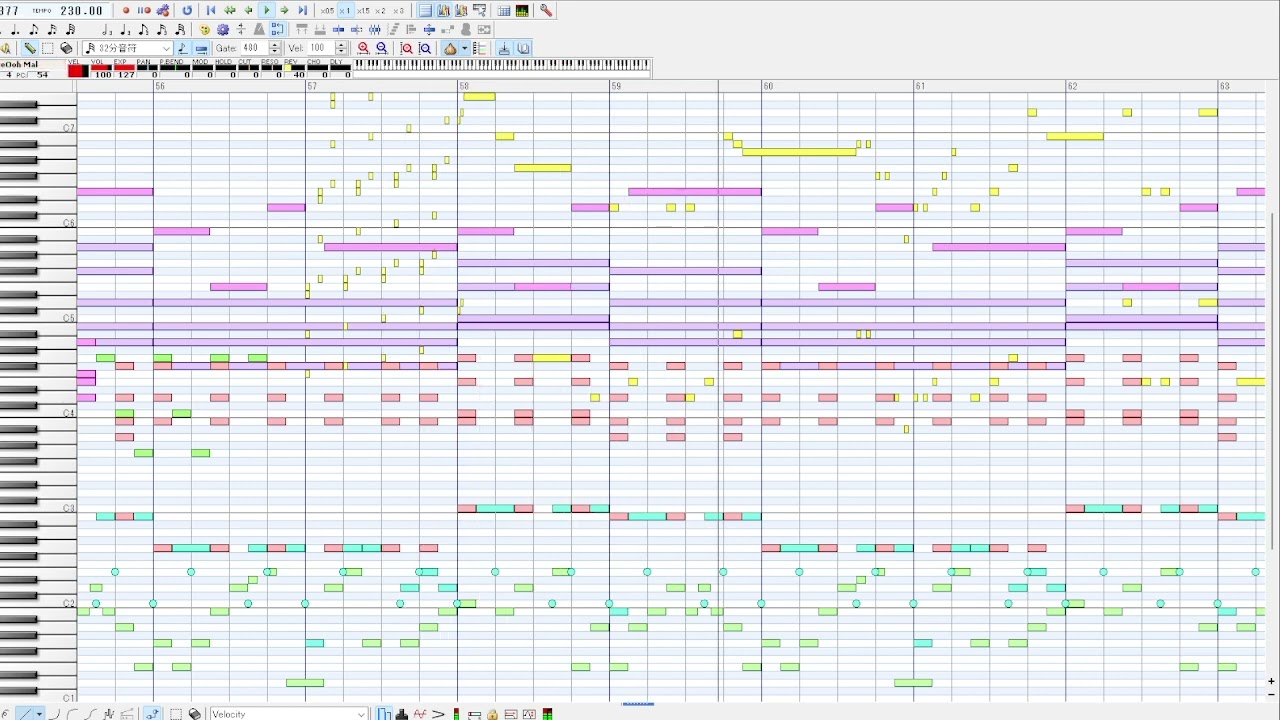1280x720 pixels.
Task: Click the padlock icon in bottom toolbar
Action: click(x=492, y=714)
